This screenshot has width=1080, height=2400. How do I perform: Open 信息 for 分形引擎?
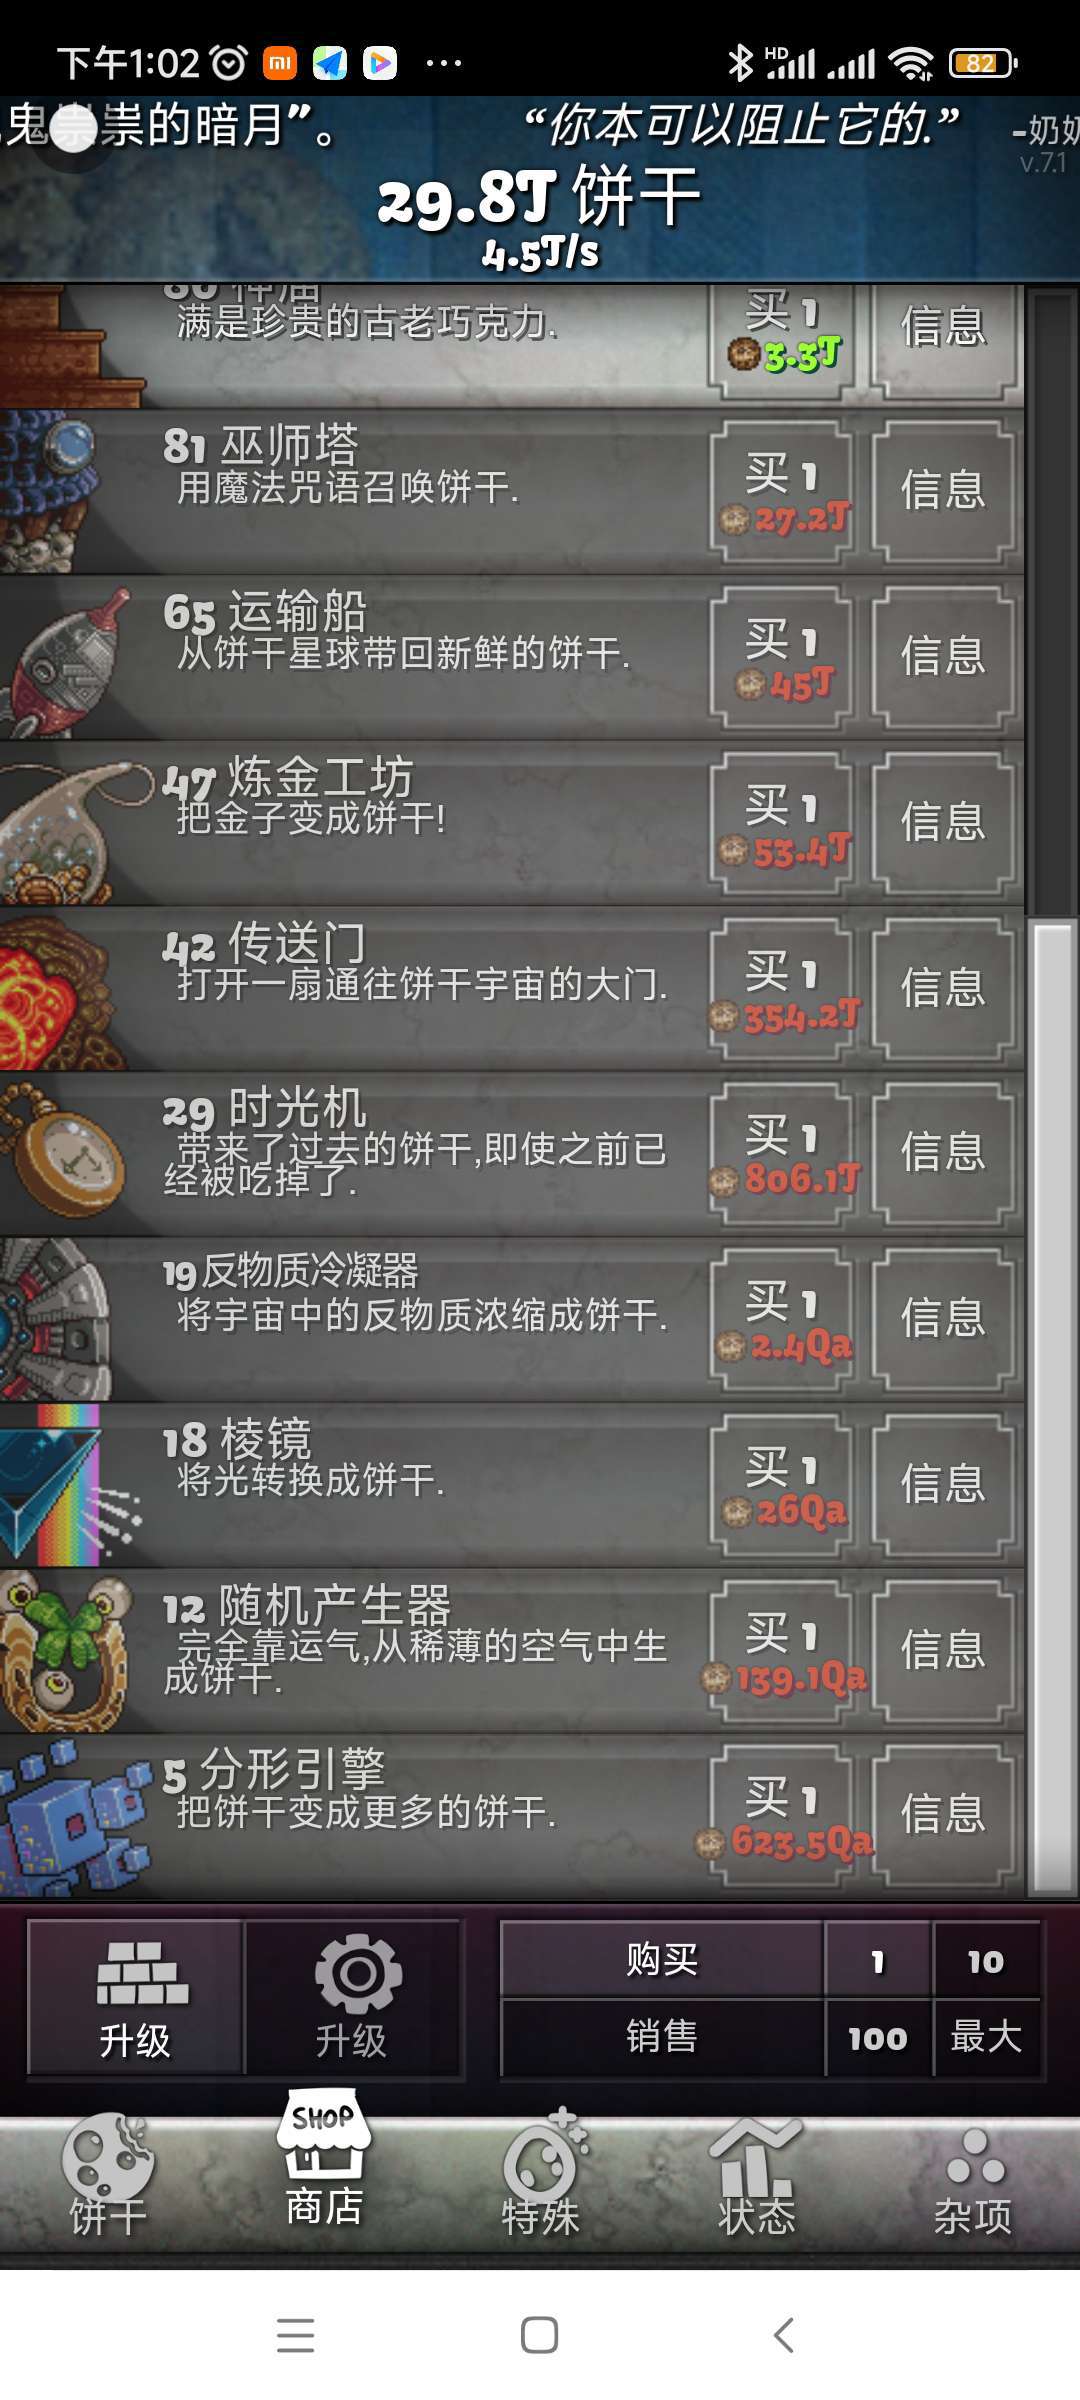pos(944,1814)
